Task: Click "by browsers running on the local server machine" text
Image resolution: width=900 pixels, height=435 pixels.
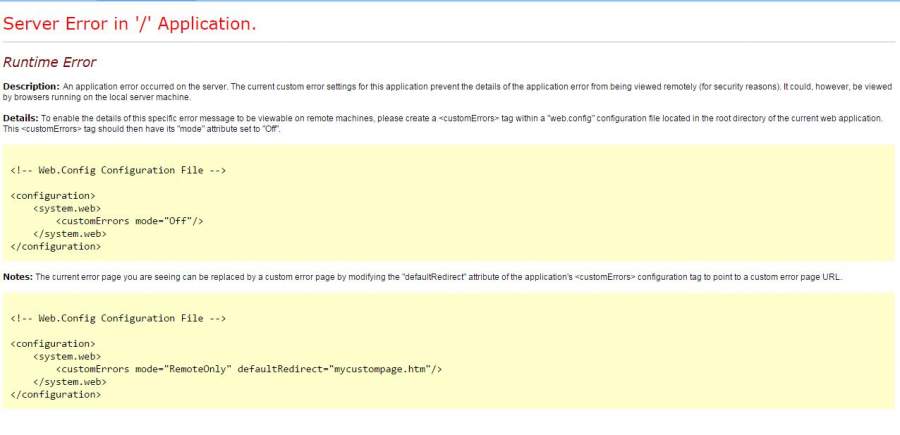Action: pos(97,97)
